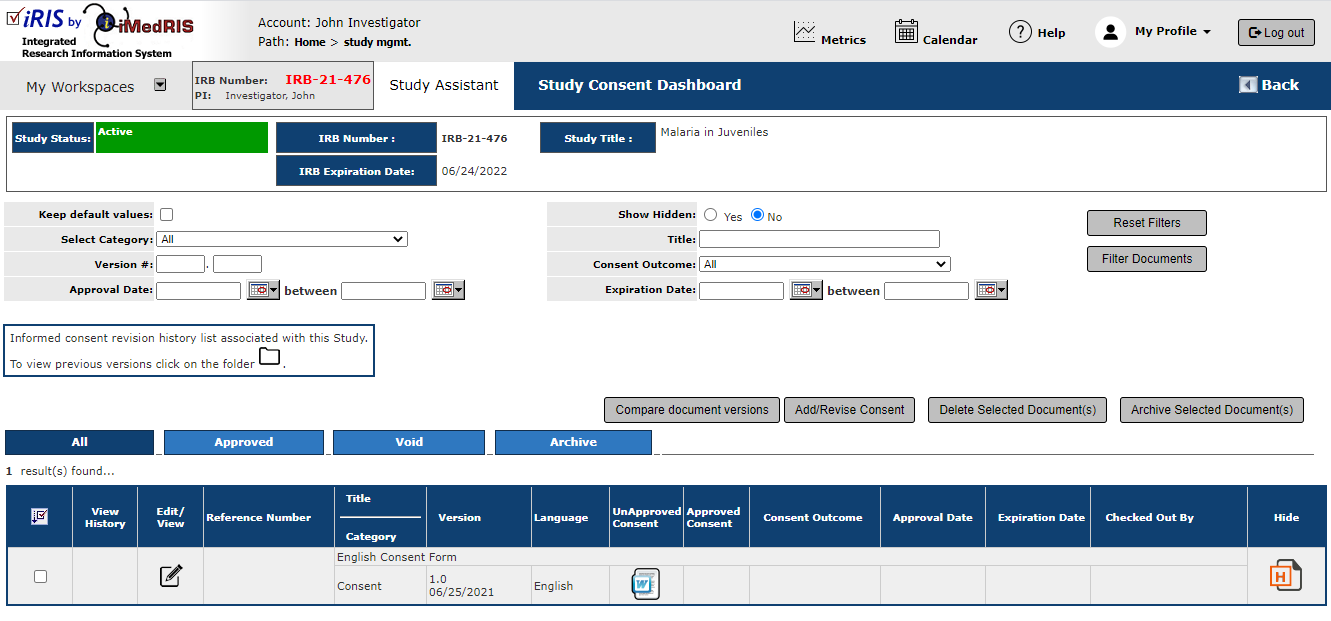The width and height of the screenshot is (1331, 621).
Task: Check the Keep default values checkbox
Action: coord(167,214)
